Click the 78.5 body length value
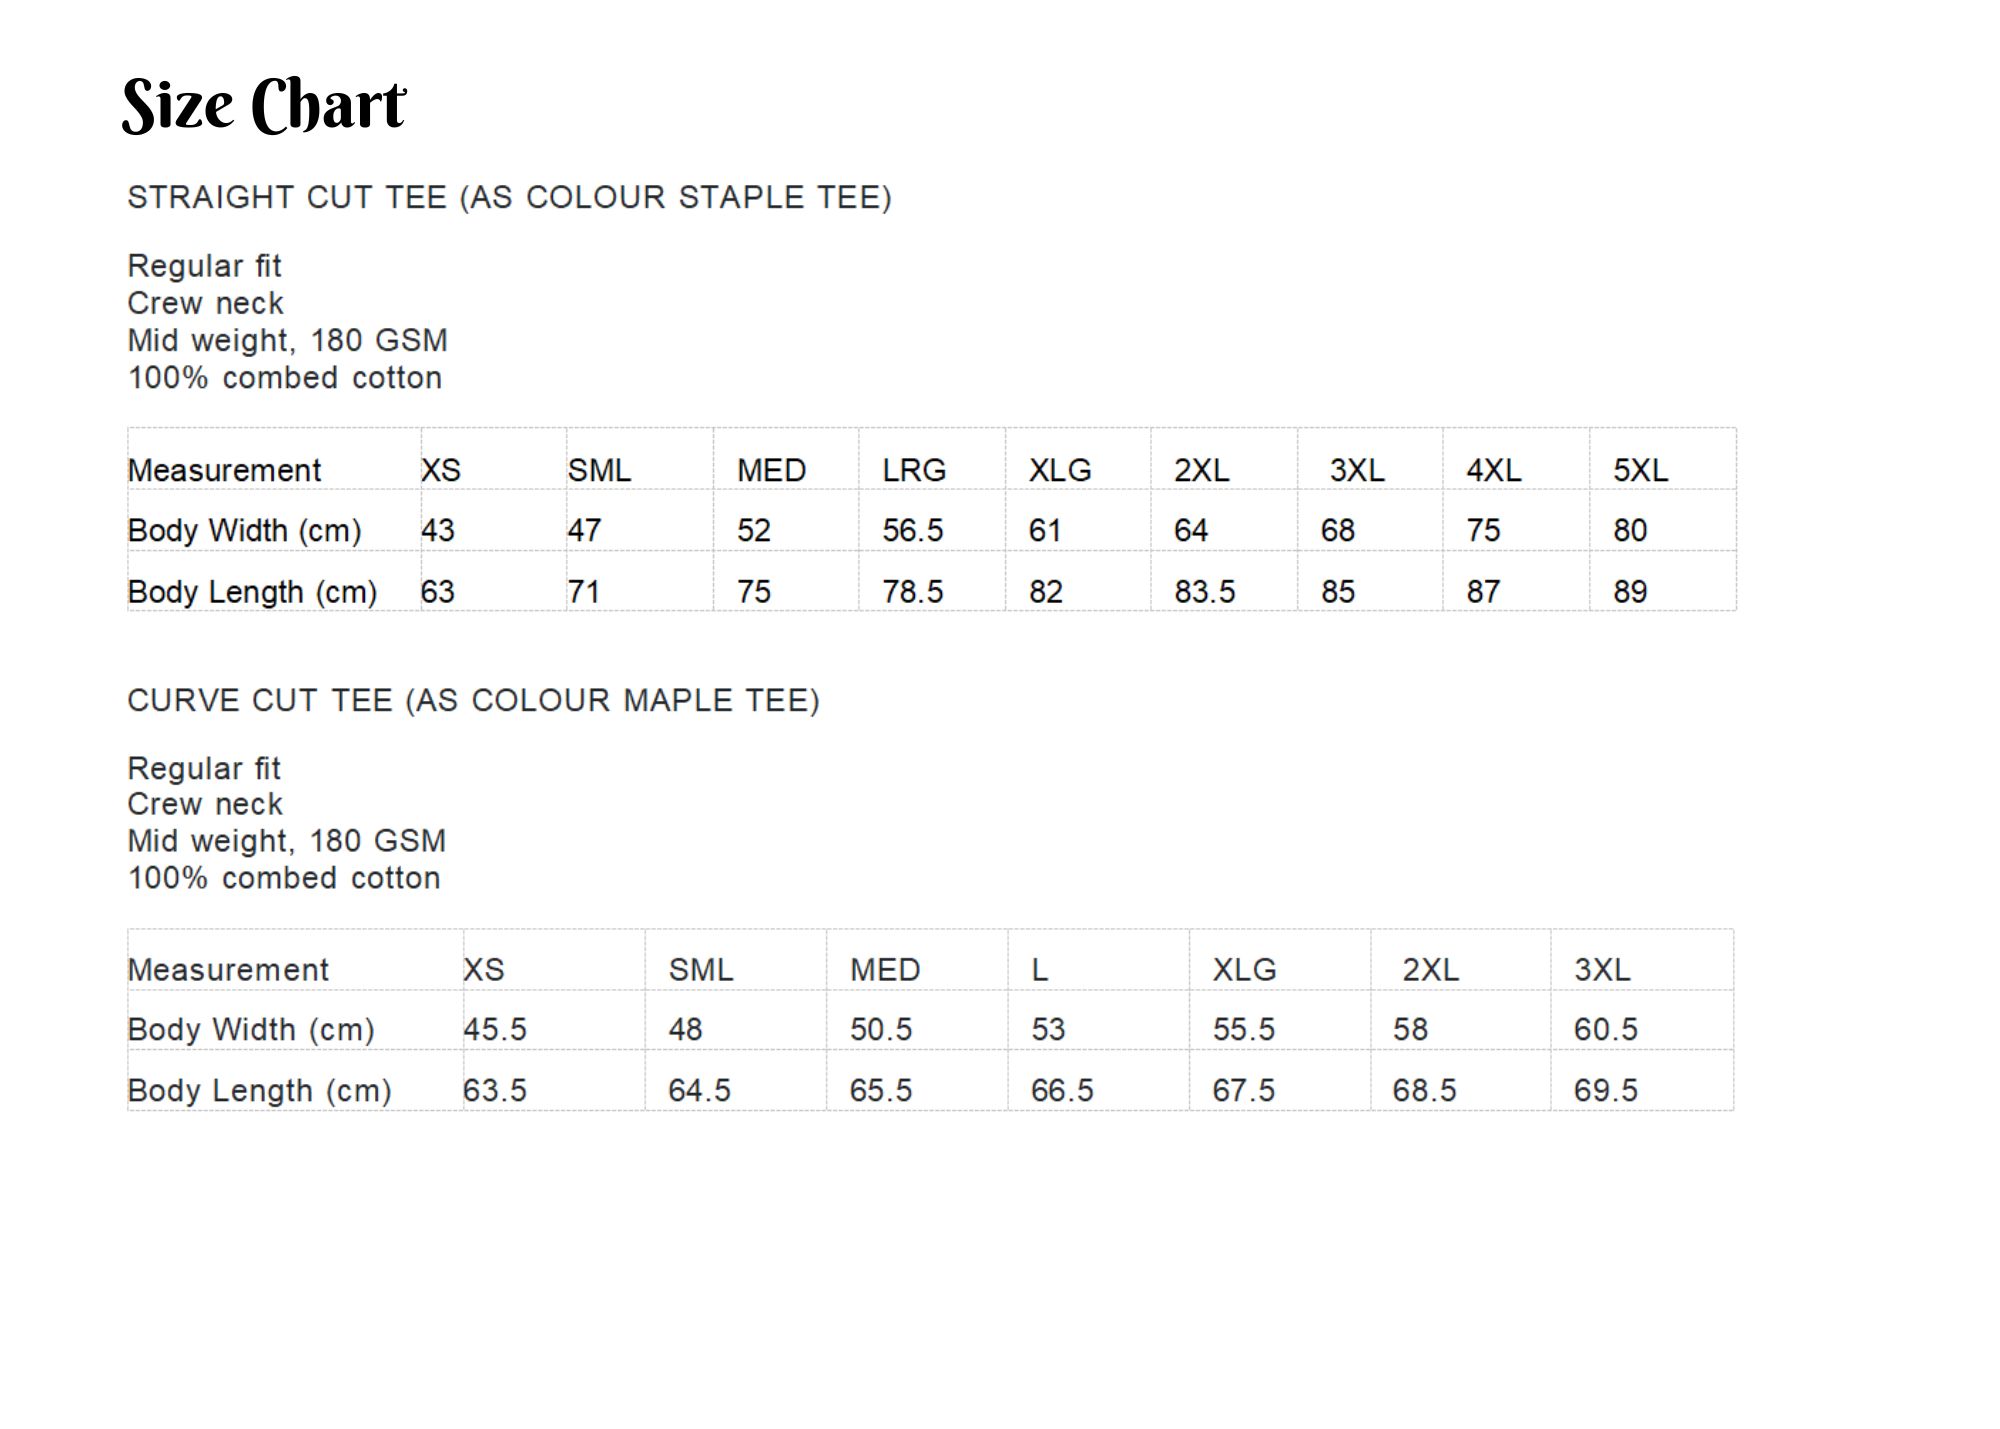Viewport: 2000px width, 1429px height. (912, 591)
